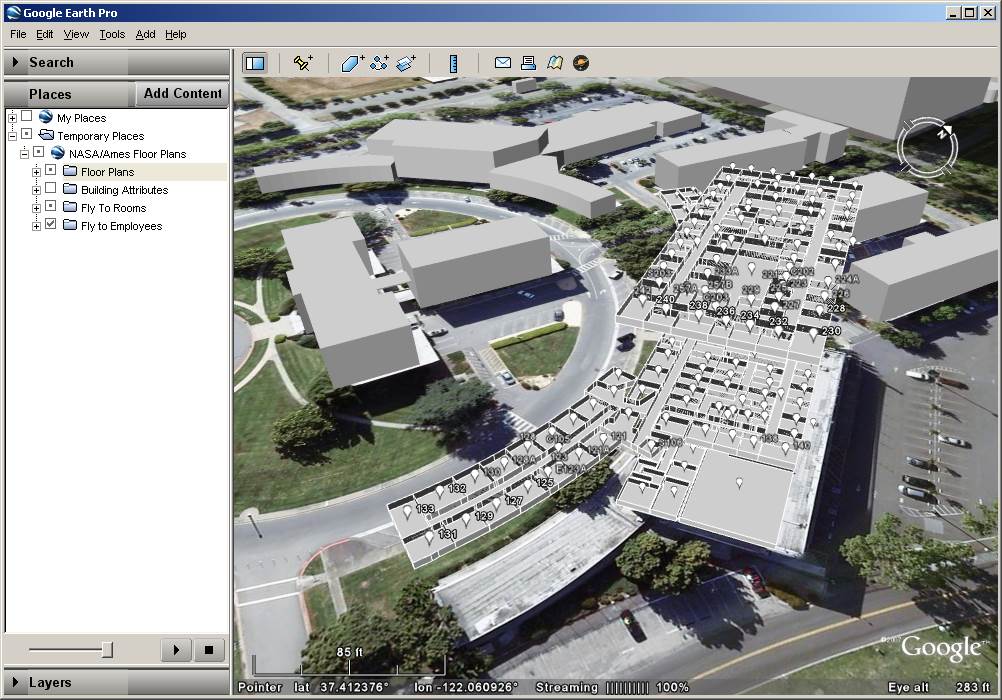The image size is (1002, 700).
Task: Toggle the sidebar panel icon
Action: click(255, 63)
